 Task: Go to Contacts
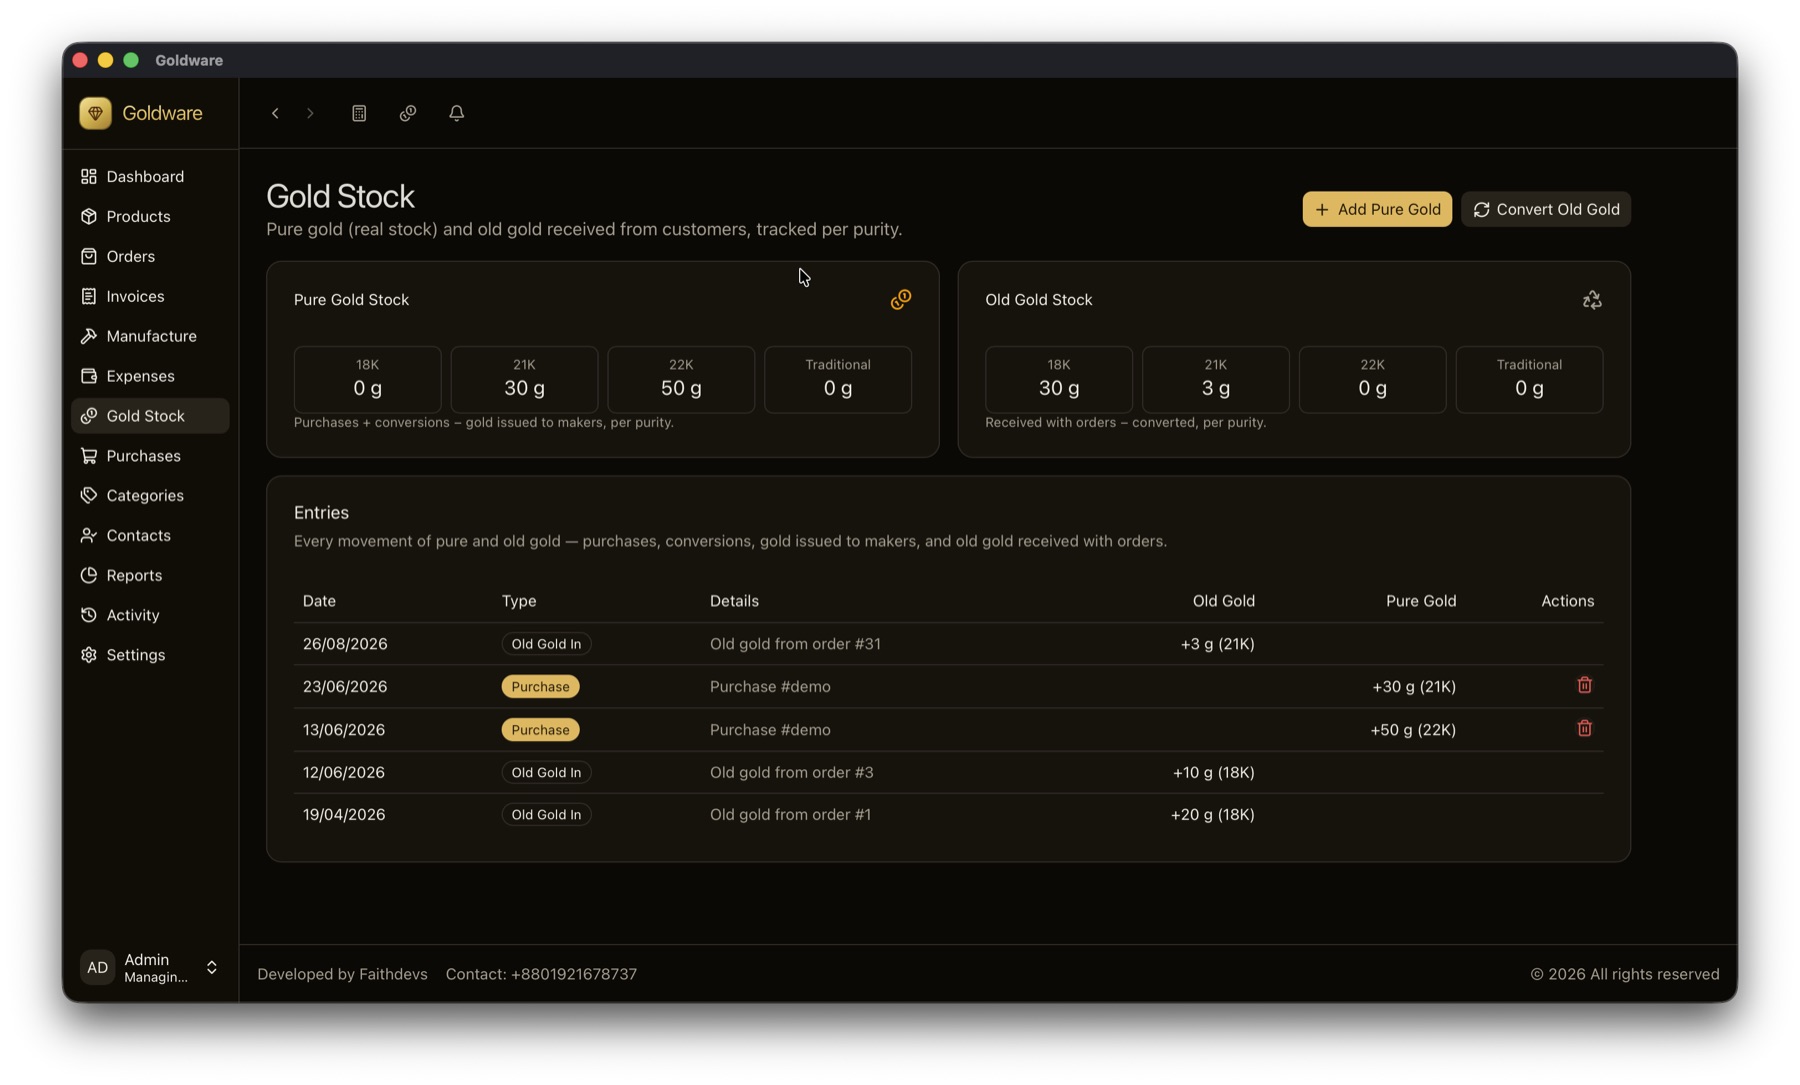(150, 535)
